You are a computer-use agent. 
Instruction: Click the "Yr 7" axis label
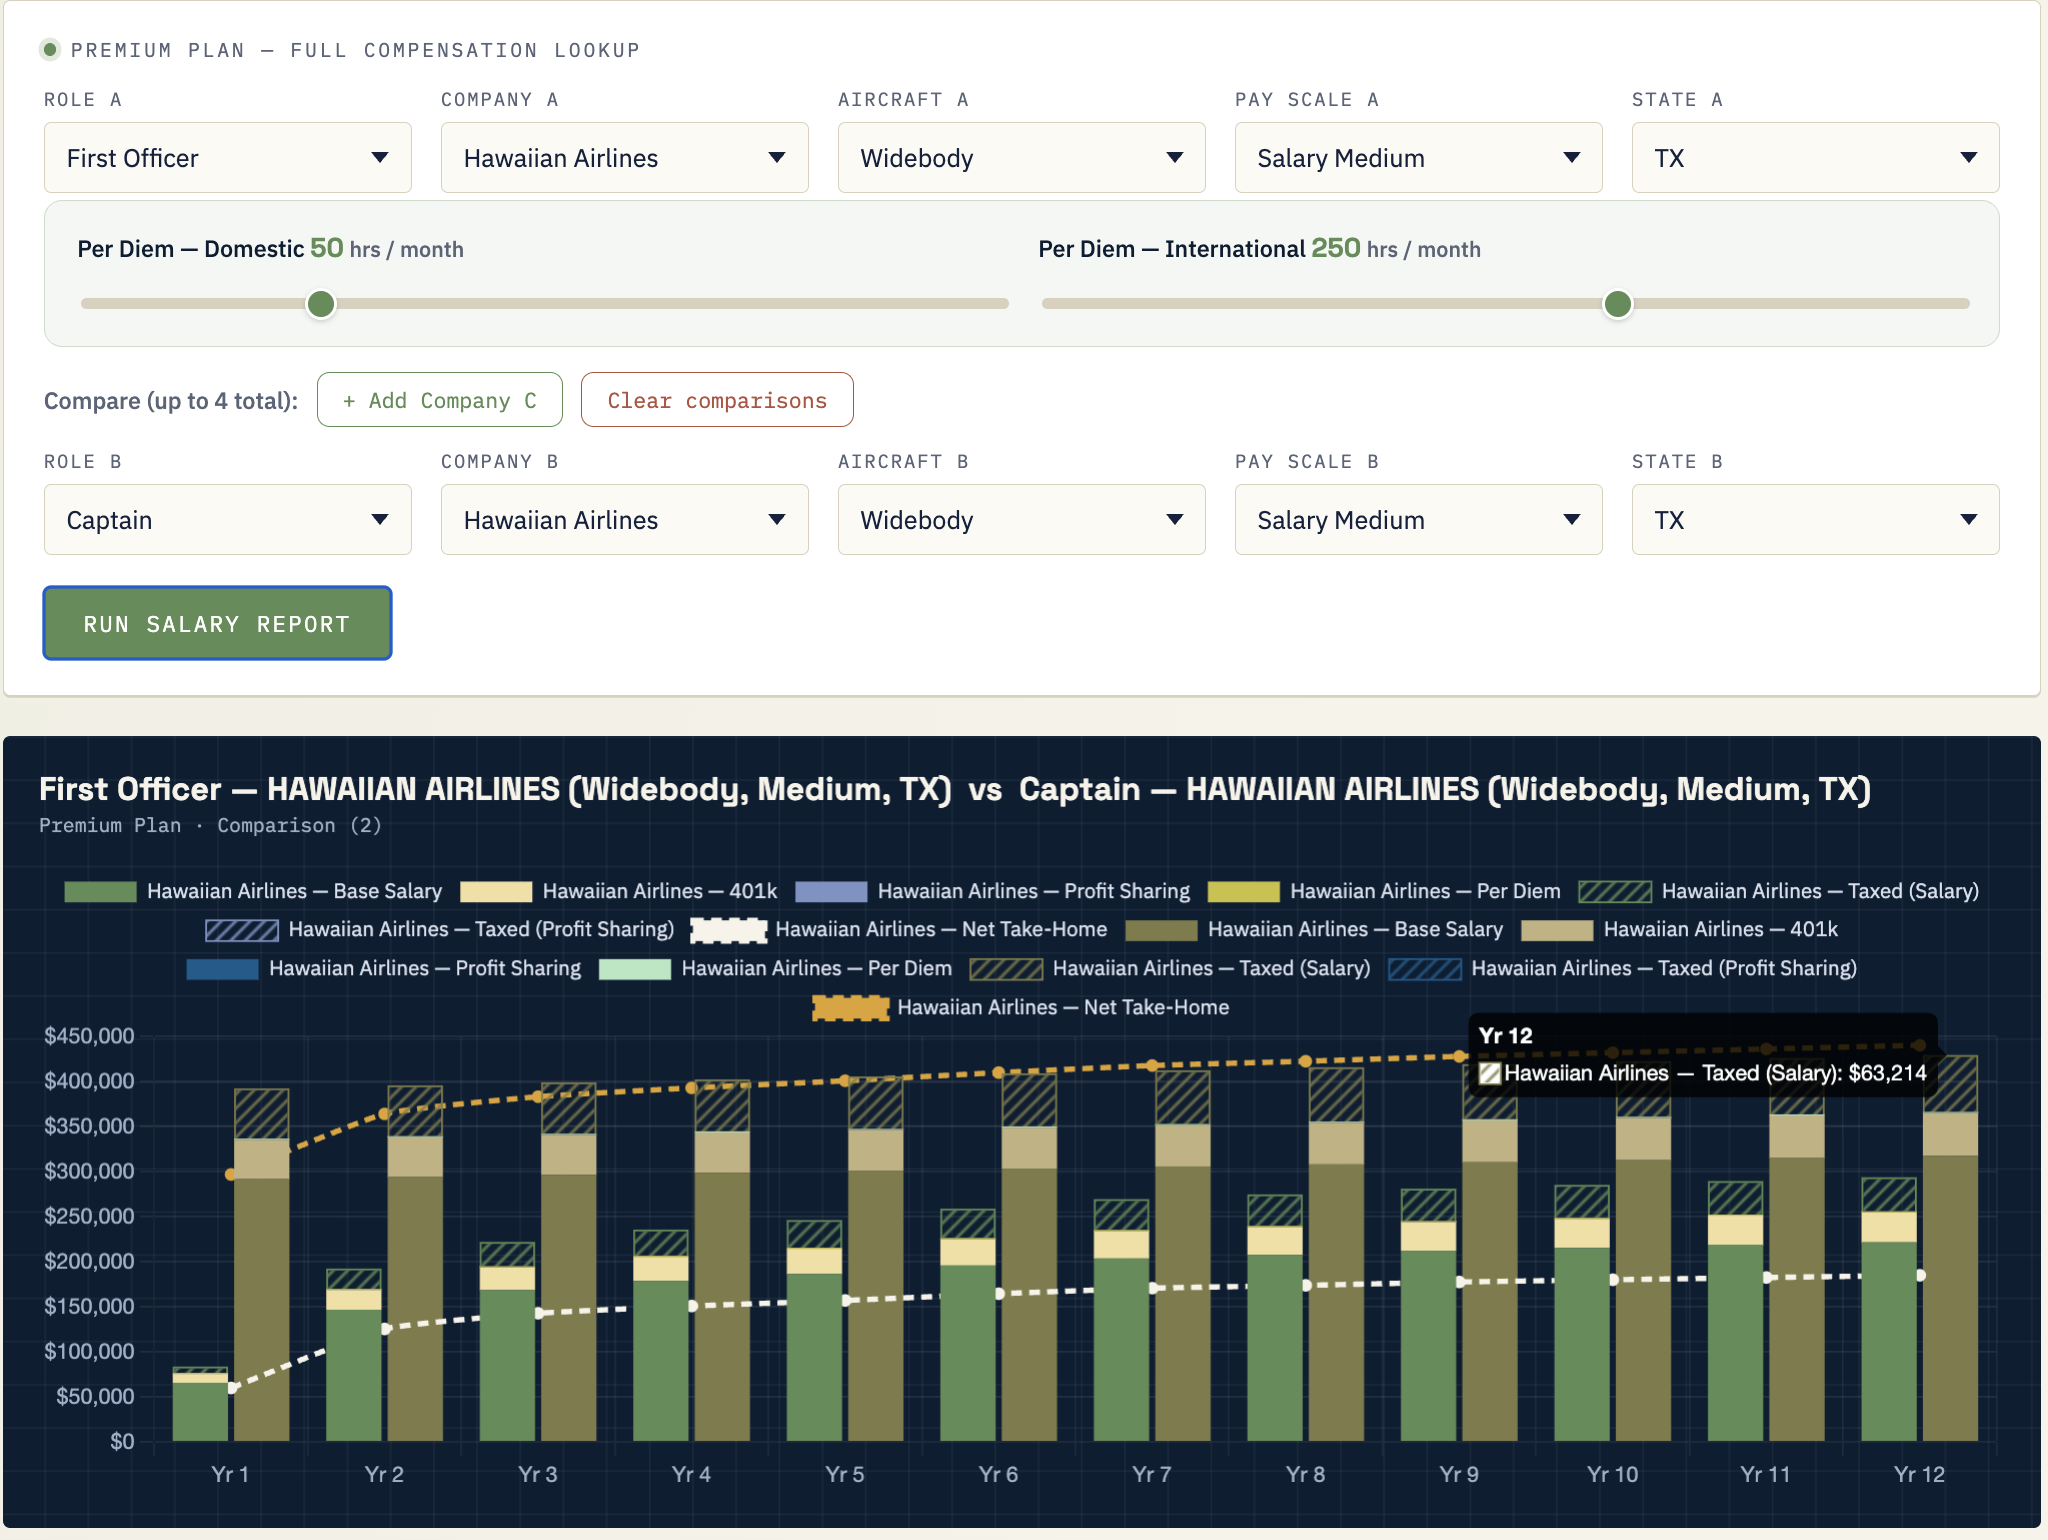click(1152, 1474)
